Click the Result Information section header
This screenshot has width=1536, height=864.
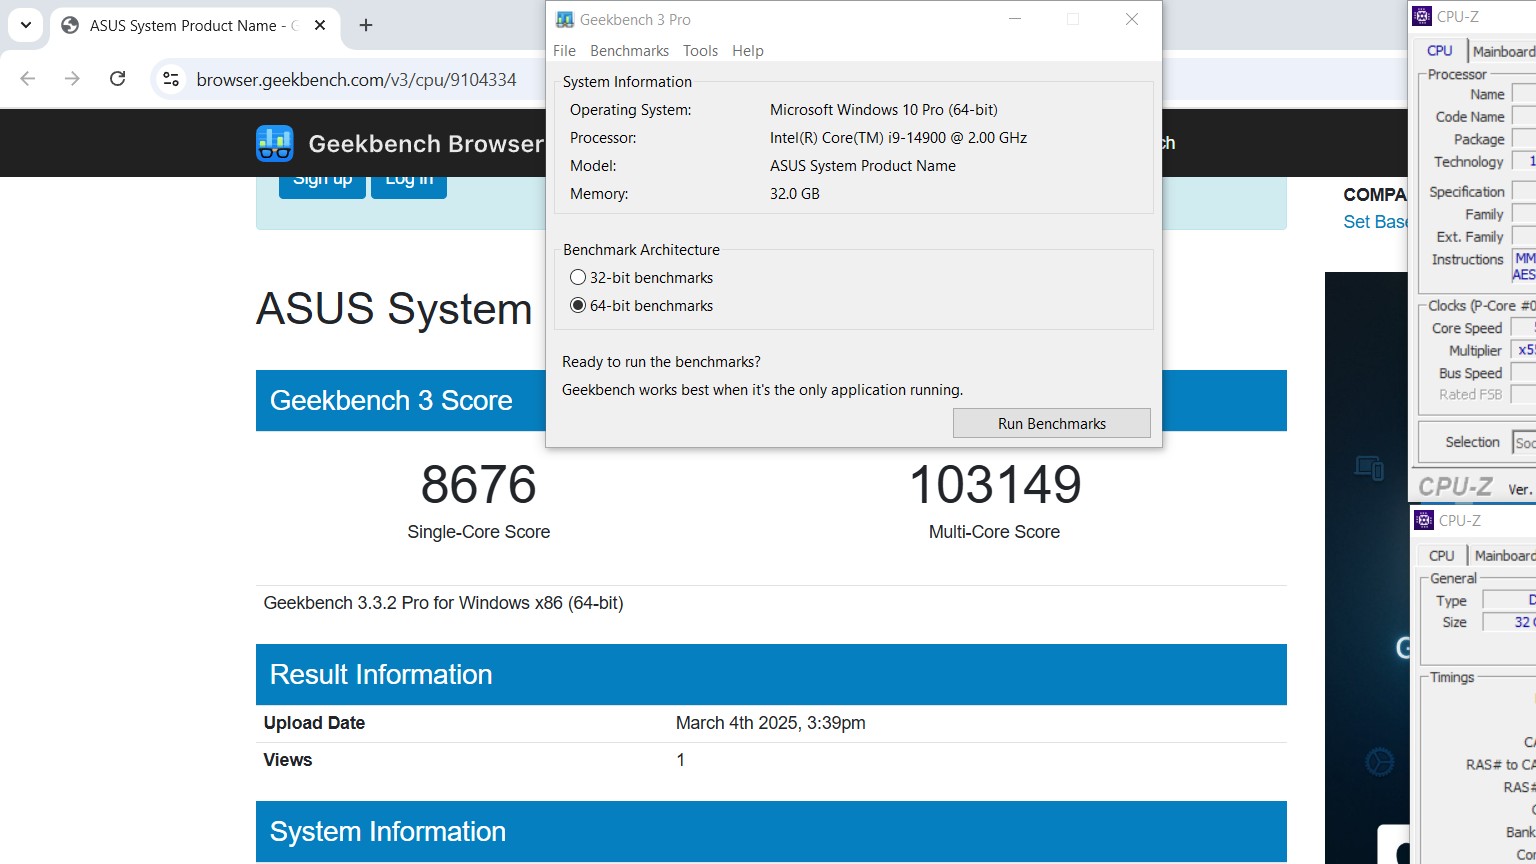tap(771, 674)
